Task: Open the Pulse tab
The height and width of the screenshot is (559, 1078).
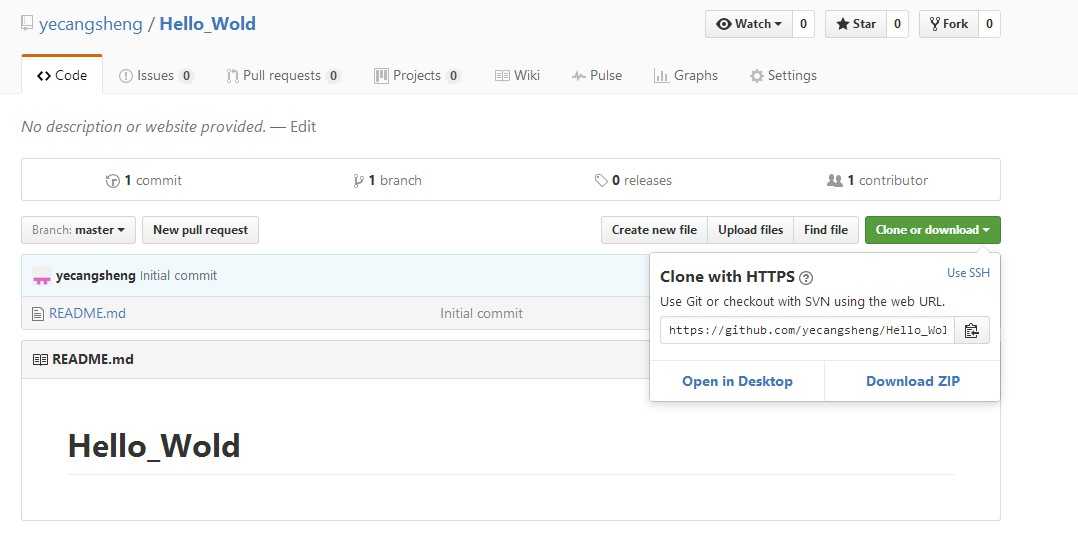Action: (597, 76)
